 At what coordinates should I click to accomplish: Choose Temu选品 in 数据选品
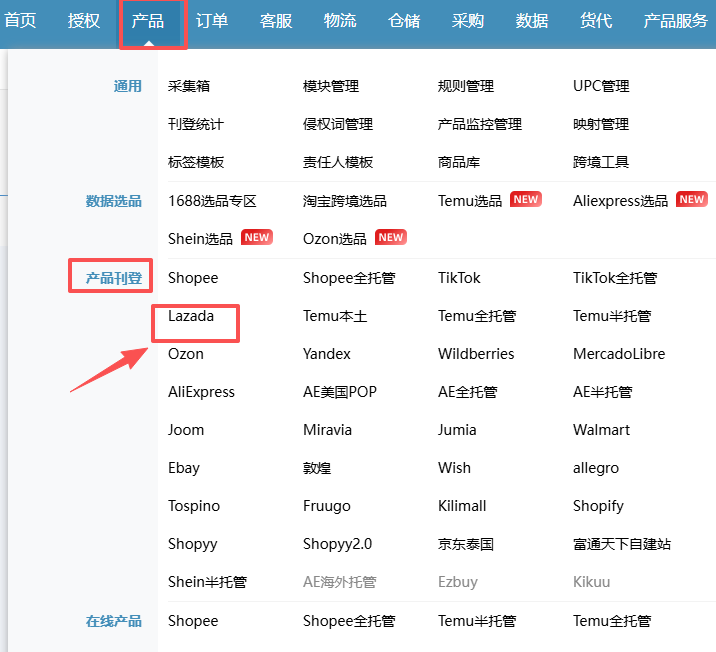[470, 201]
